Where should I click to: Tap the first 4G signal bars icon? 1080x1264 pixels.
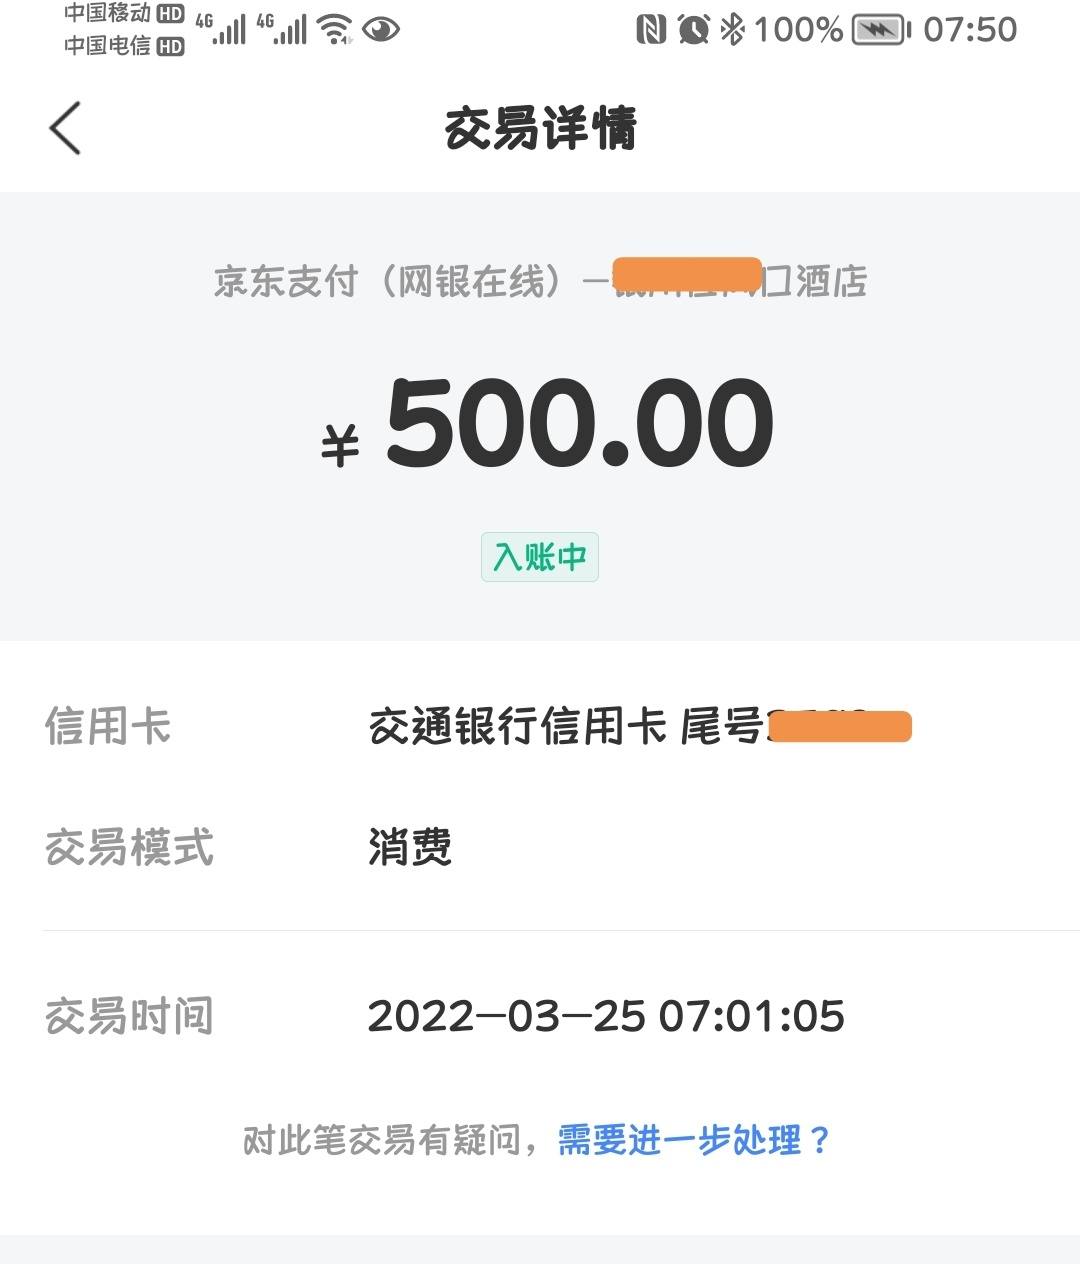(221, 29)
